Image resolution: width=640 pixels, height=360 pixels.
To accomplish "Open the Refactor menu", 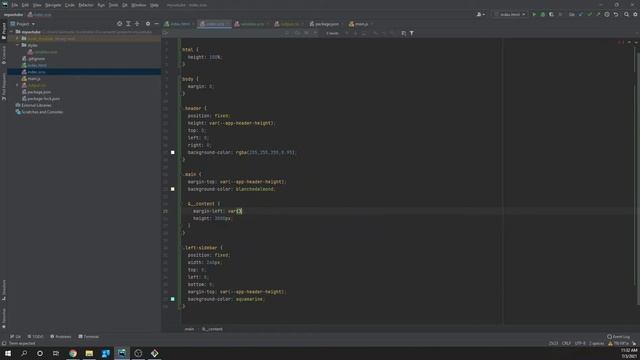I will pyautogui.click(x=86, y=5).
